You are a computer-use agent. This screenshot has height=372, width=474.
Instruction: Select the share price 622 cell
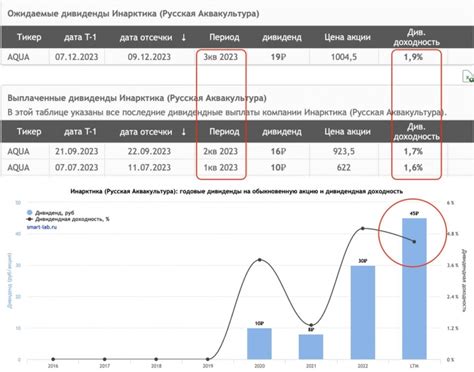(344, 167)
